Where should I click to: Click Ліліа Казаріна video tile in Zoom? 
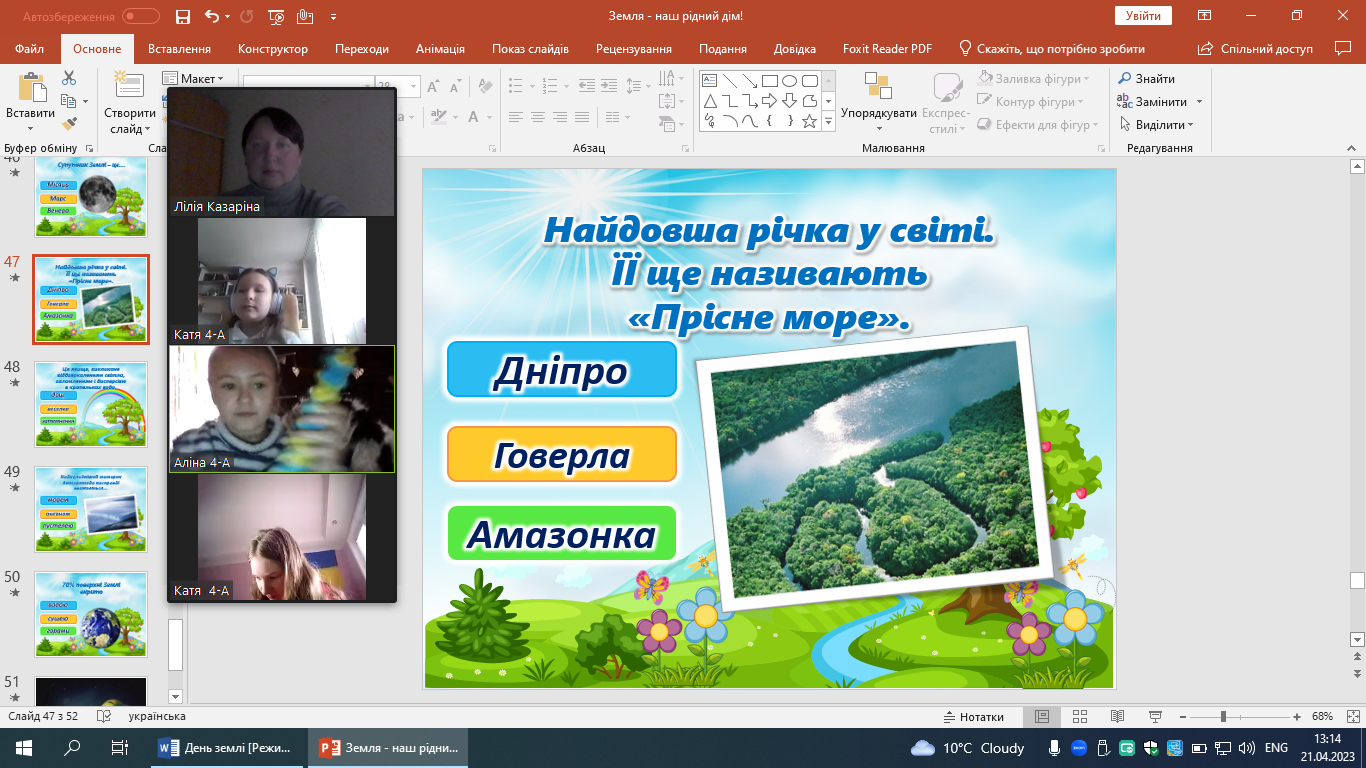click(282, 152)
